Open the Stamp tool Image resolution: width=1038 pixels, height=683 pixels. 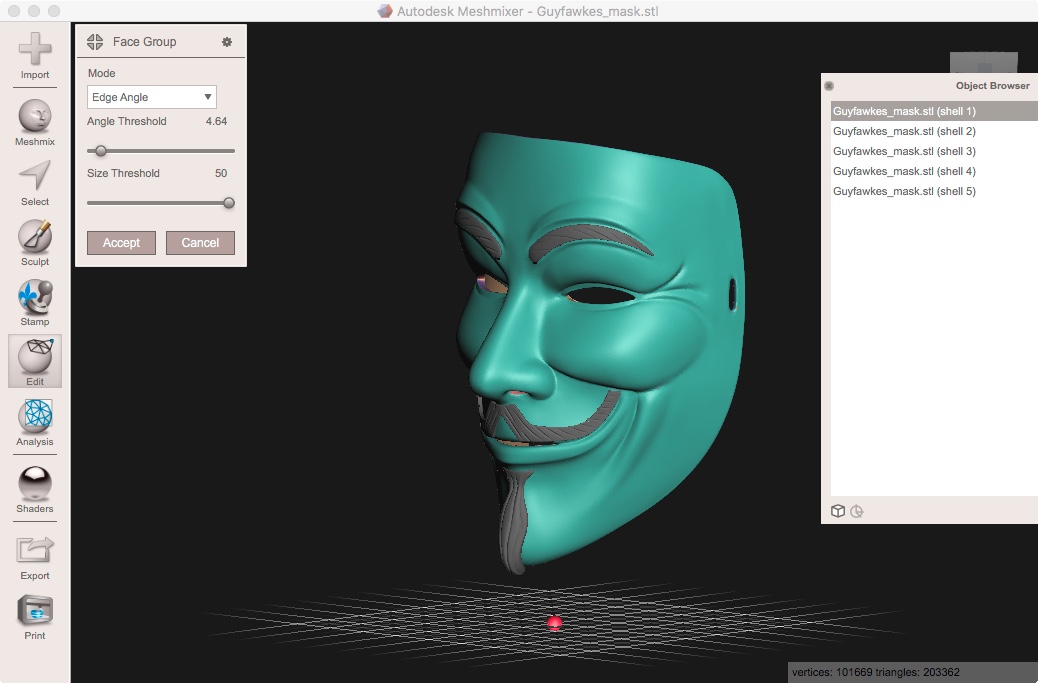click(34, 303)
